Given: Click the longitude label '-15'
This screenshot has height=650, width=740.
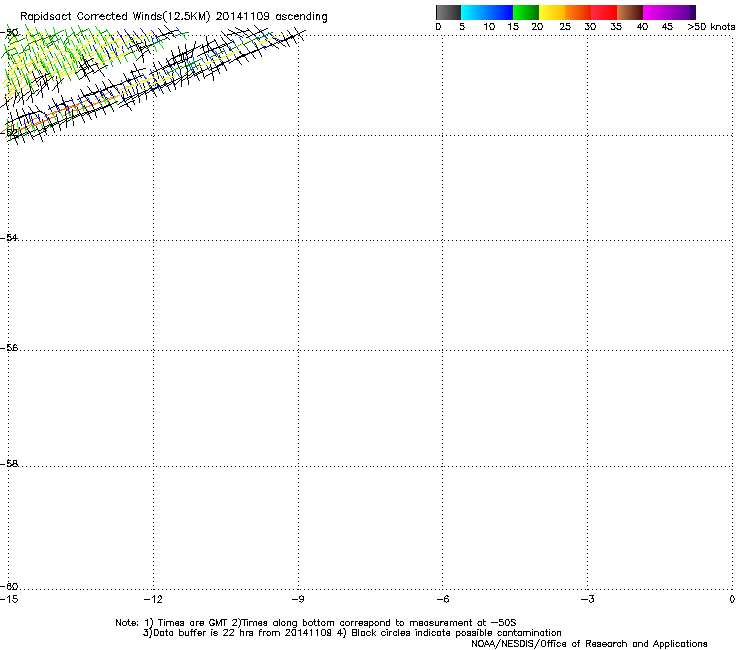Looking at the screenshot, I should click(x=9, y=599).
